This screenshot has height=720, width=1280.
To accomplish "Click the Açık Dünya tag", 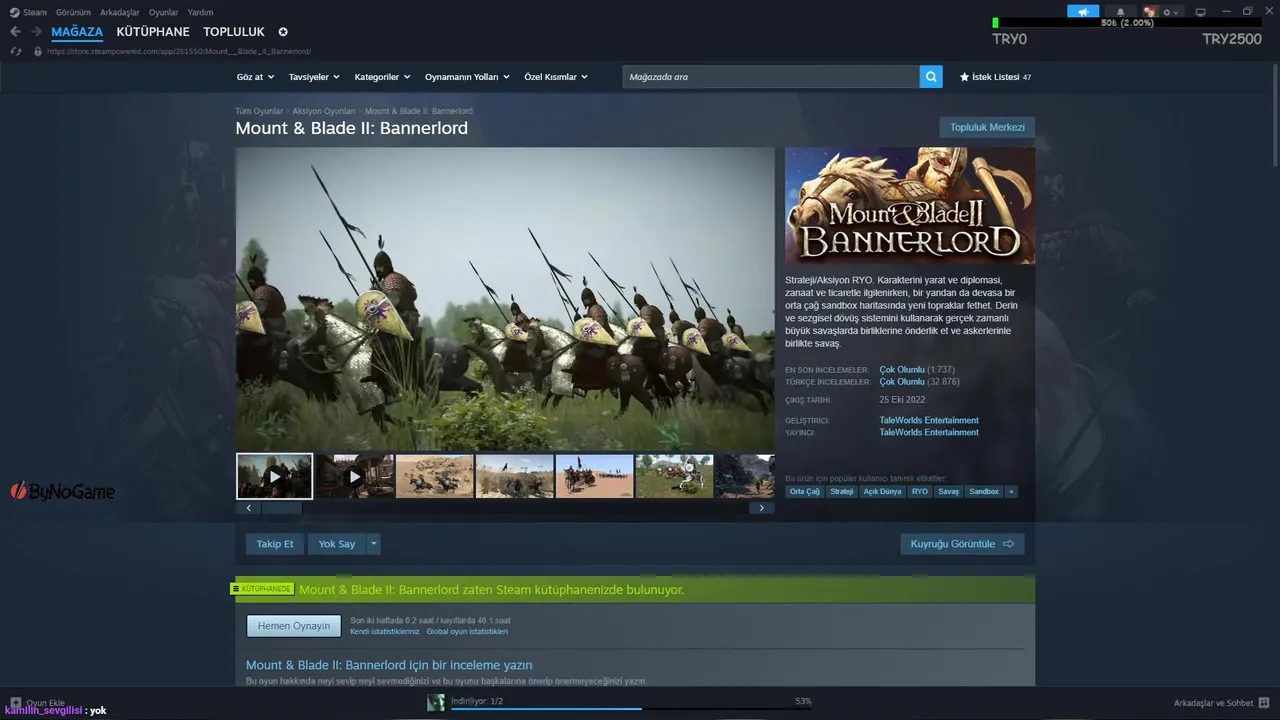I will [883, 492].
